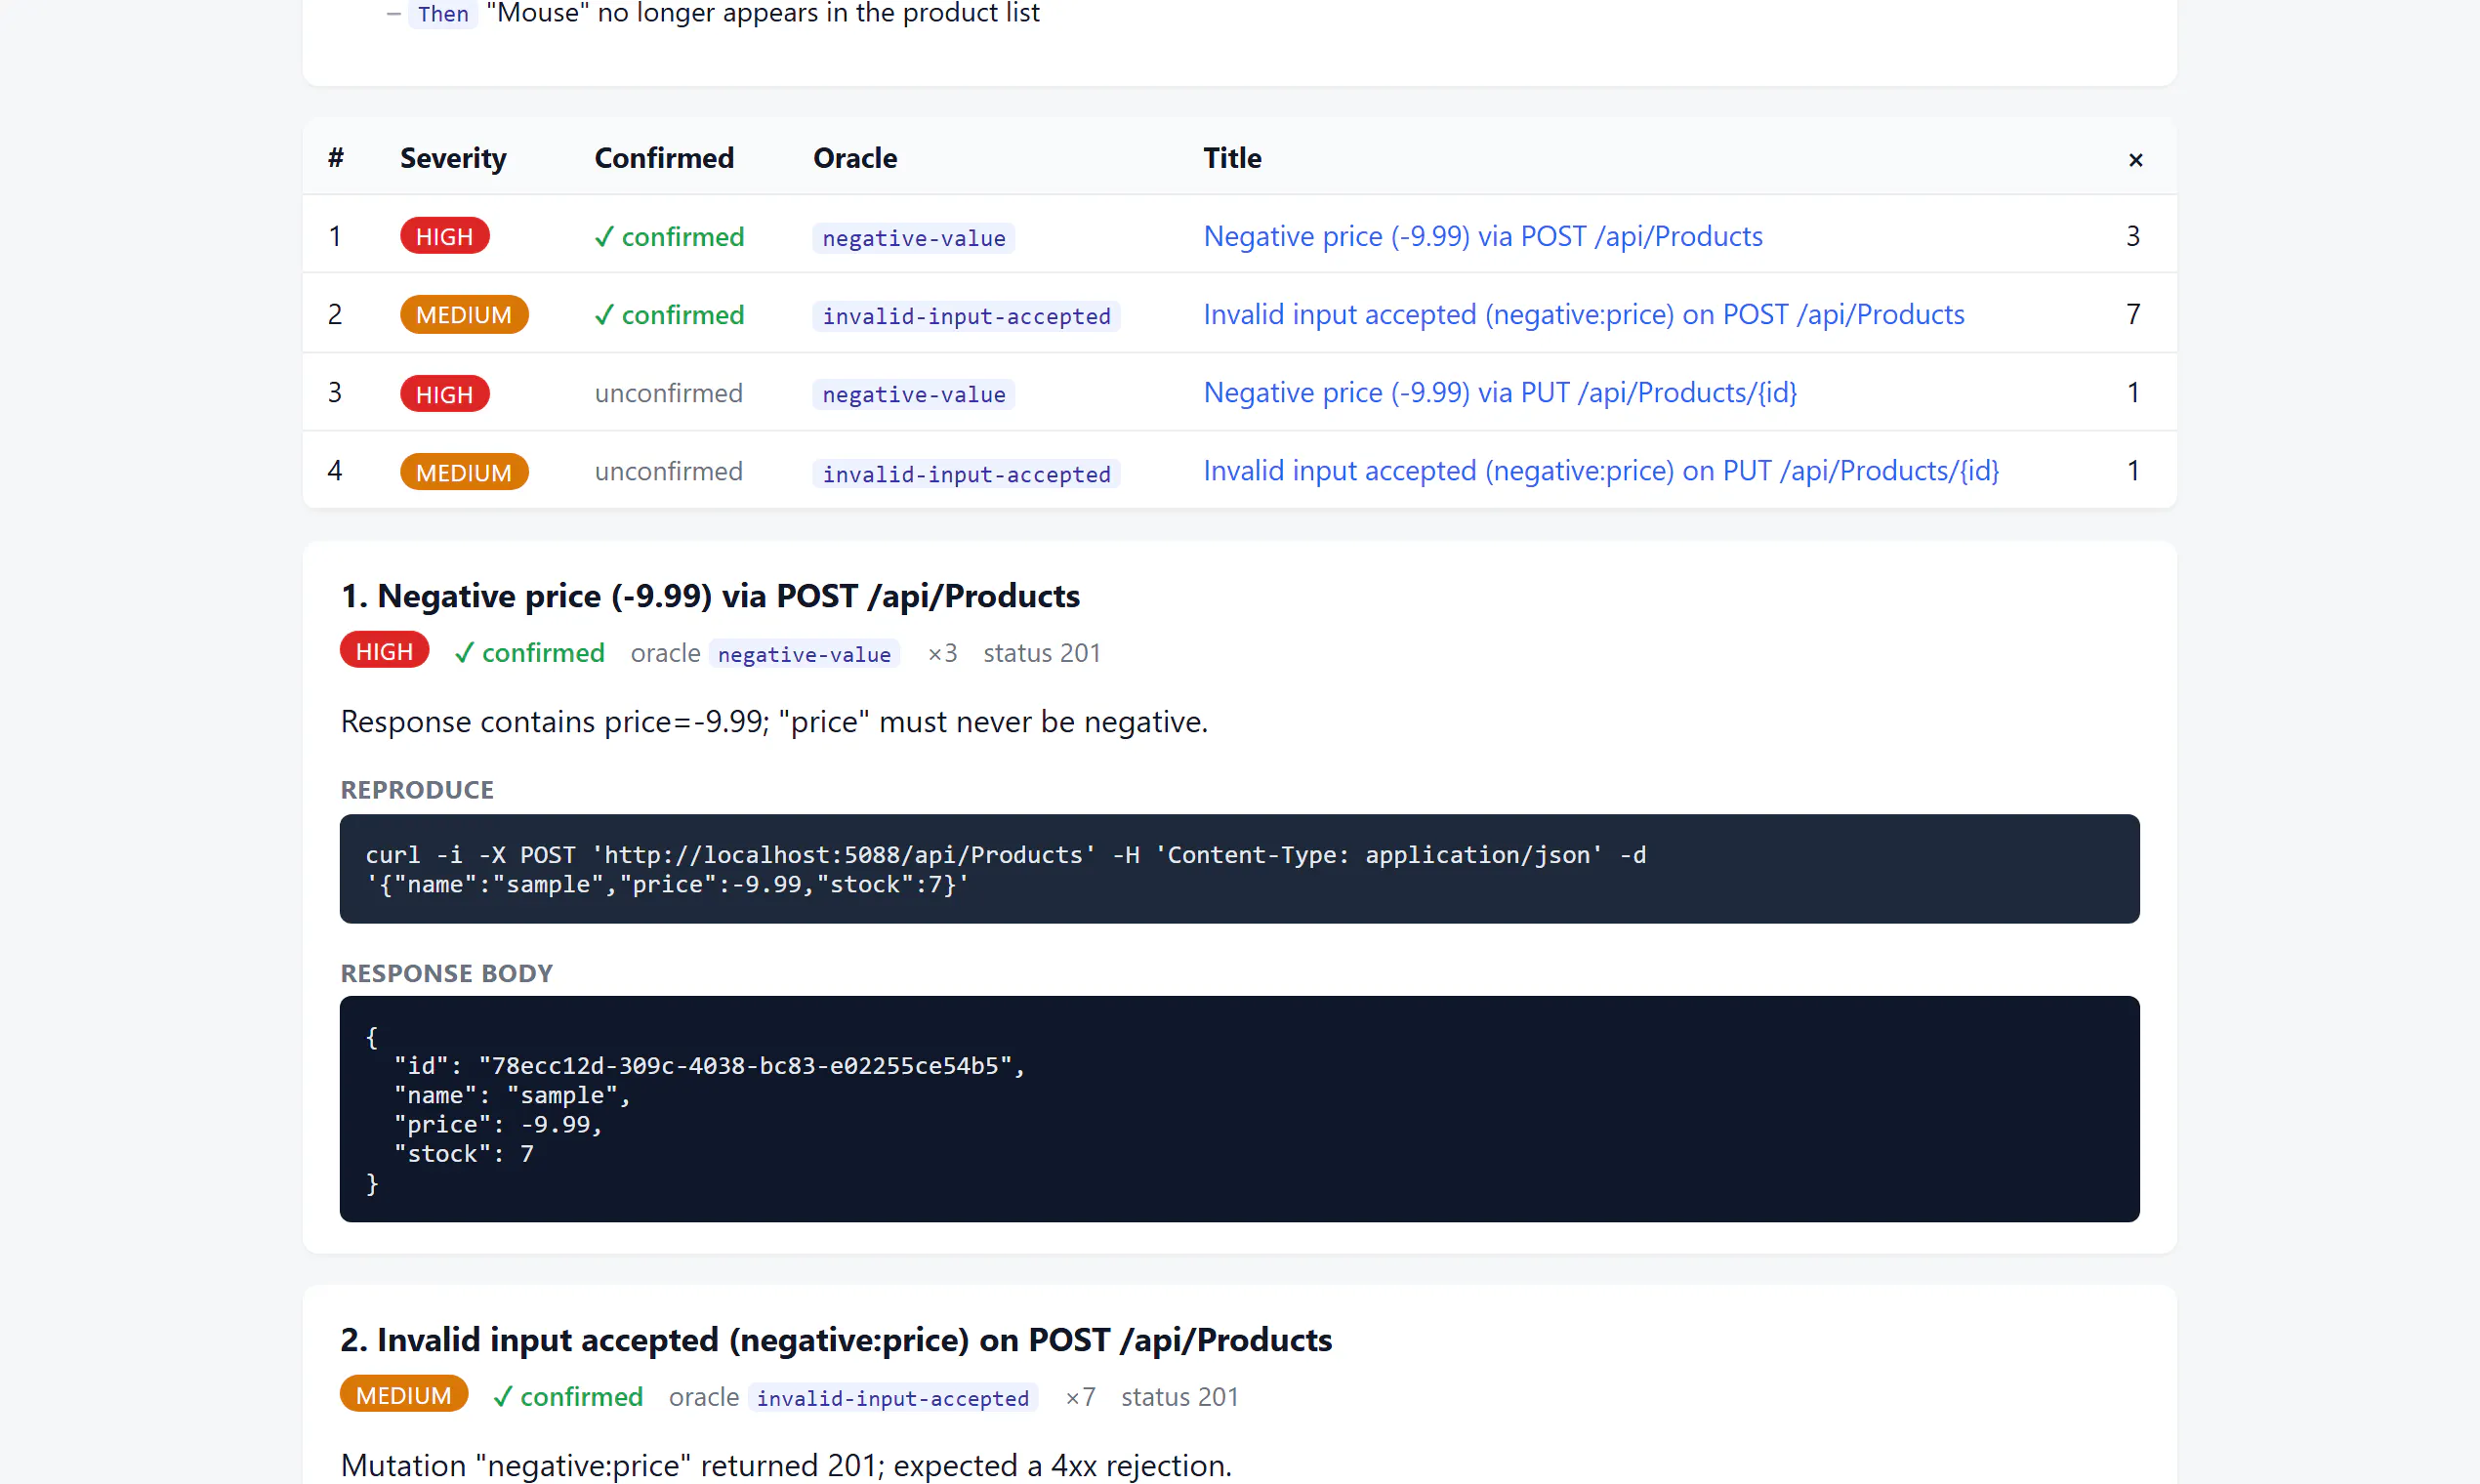Click the "name": "sample" line in response body
This screenshot has width=2480, height=1484.
click(512, 1096)
